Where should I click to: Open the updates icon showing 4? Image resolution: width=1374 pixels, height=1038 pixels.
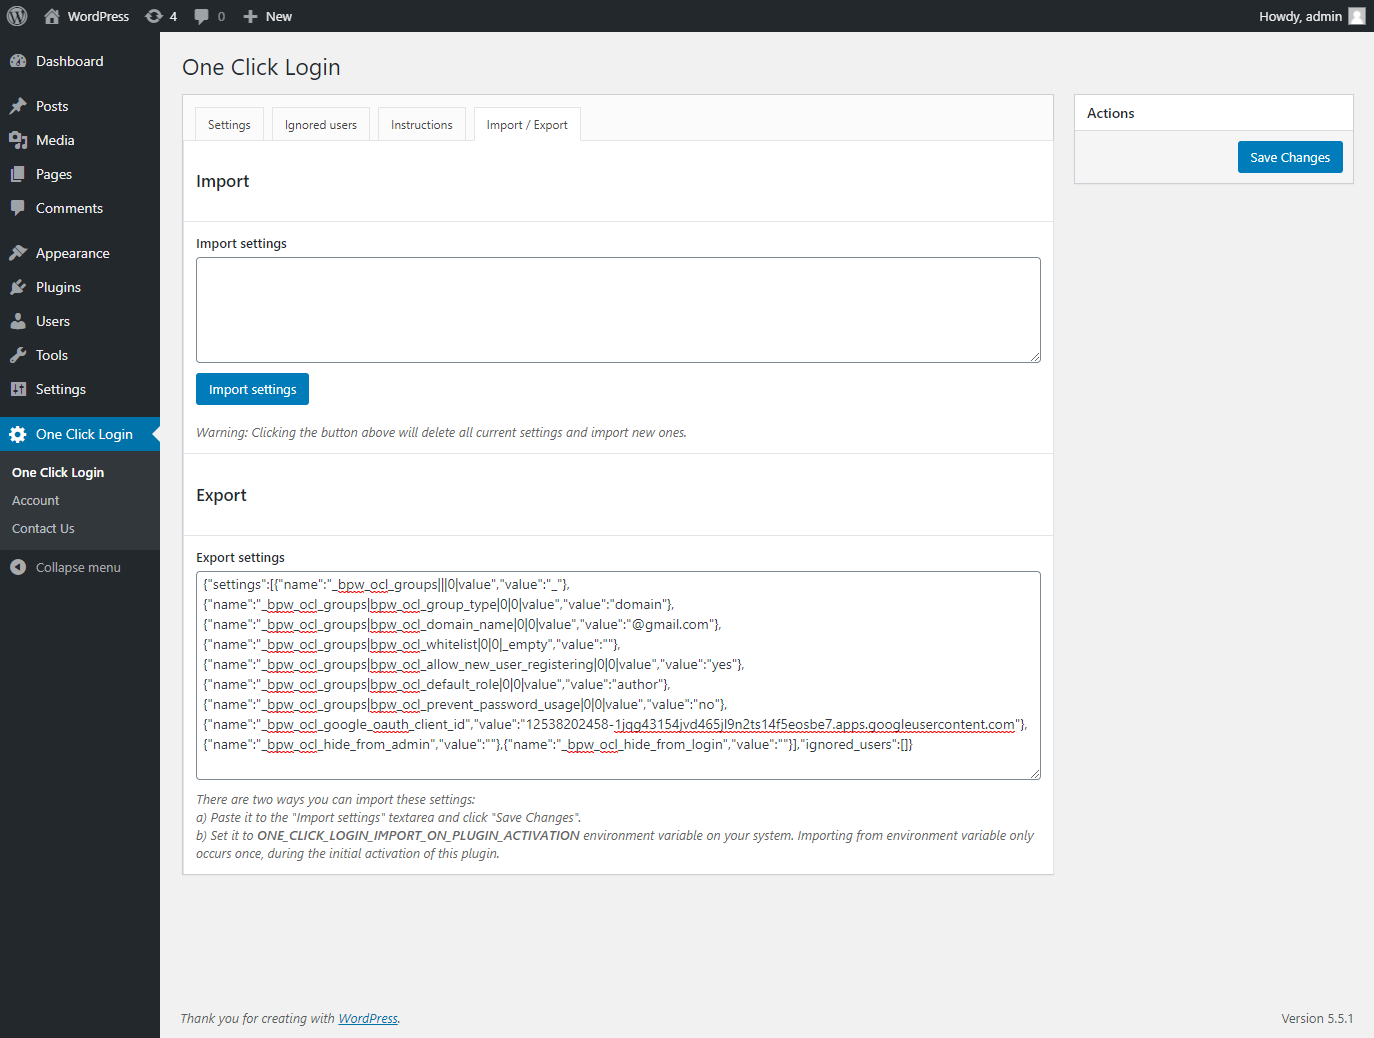coord(154,16)
